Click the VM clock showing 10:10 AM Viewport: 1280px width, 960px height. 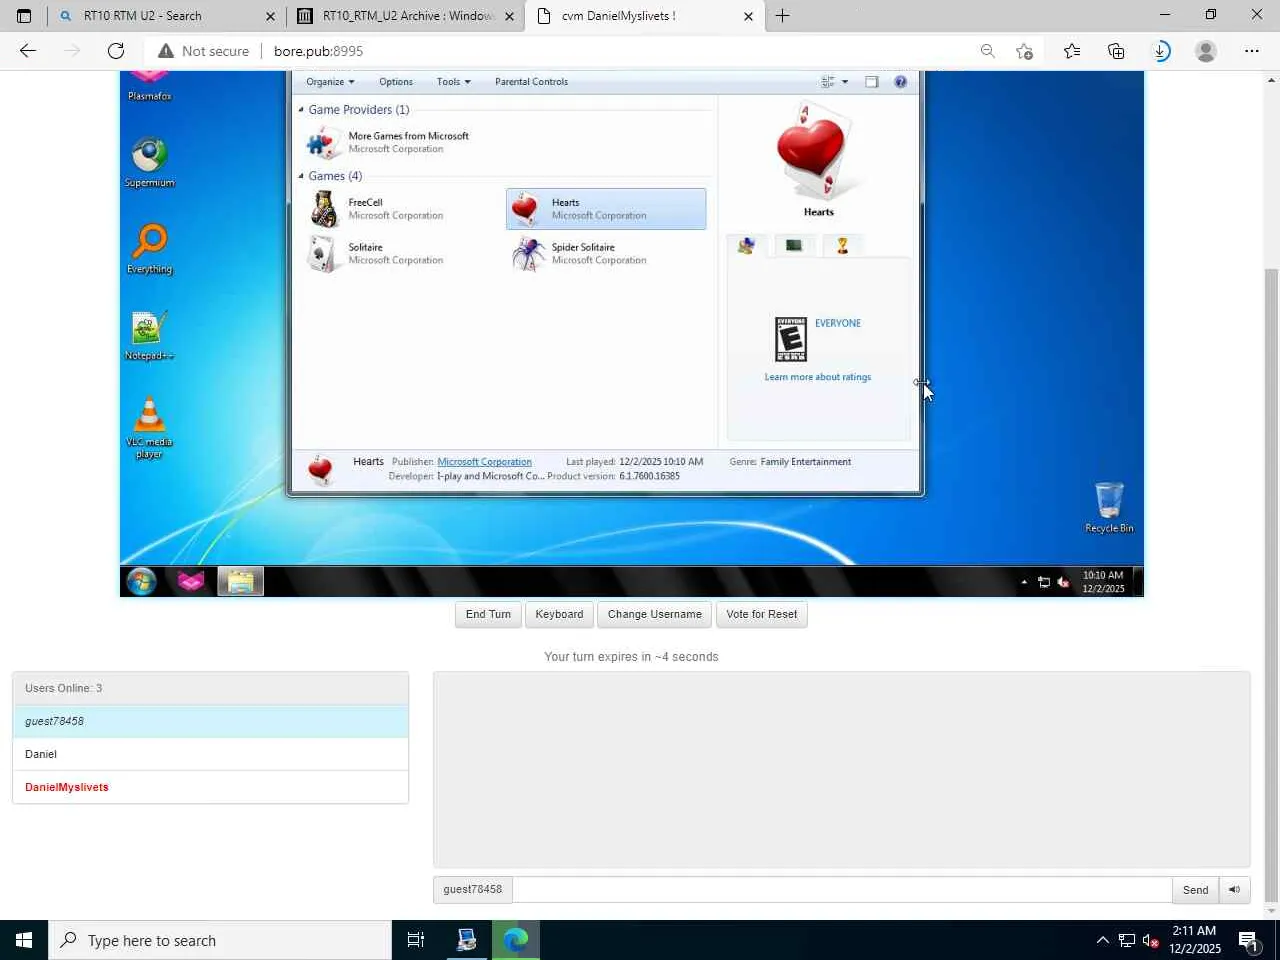pyautogui.click(x=1103, y=582)
